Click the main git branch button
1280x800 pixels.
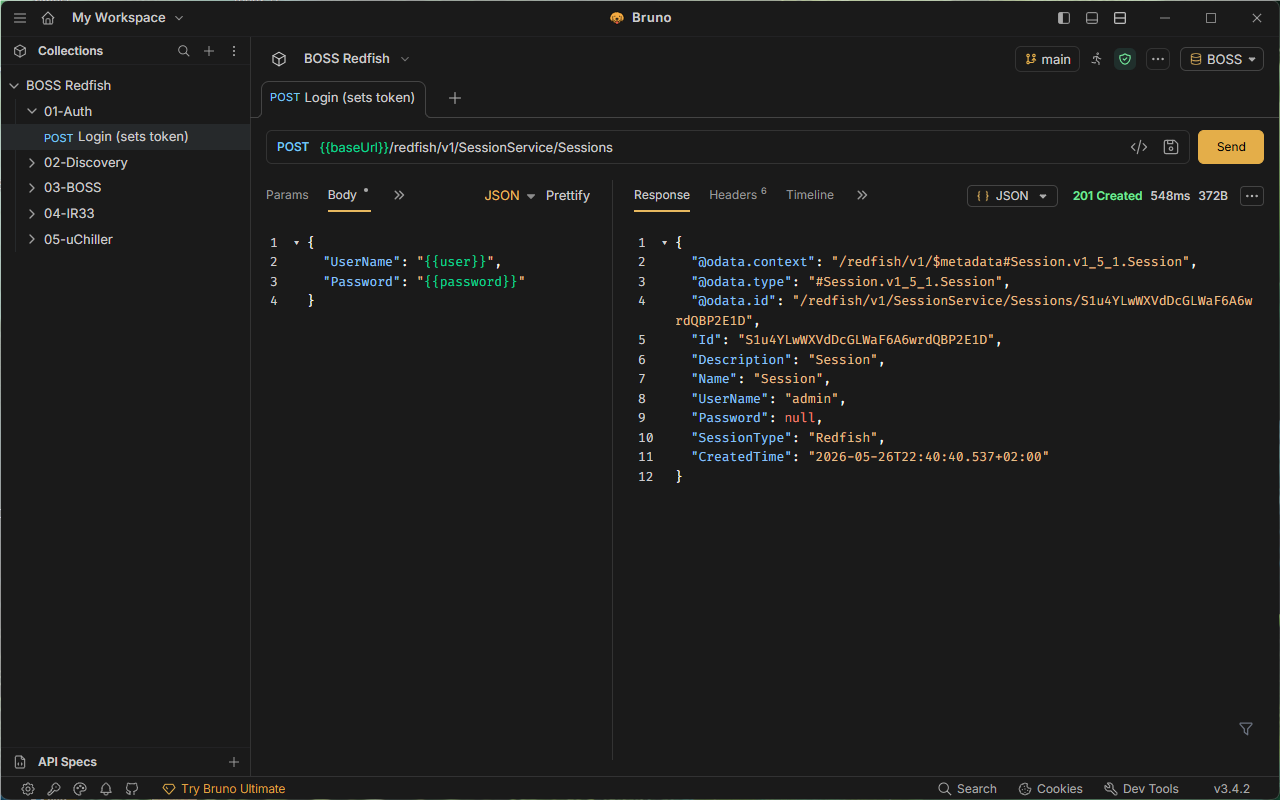click(1047, 59)
